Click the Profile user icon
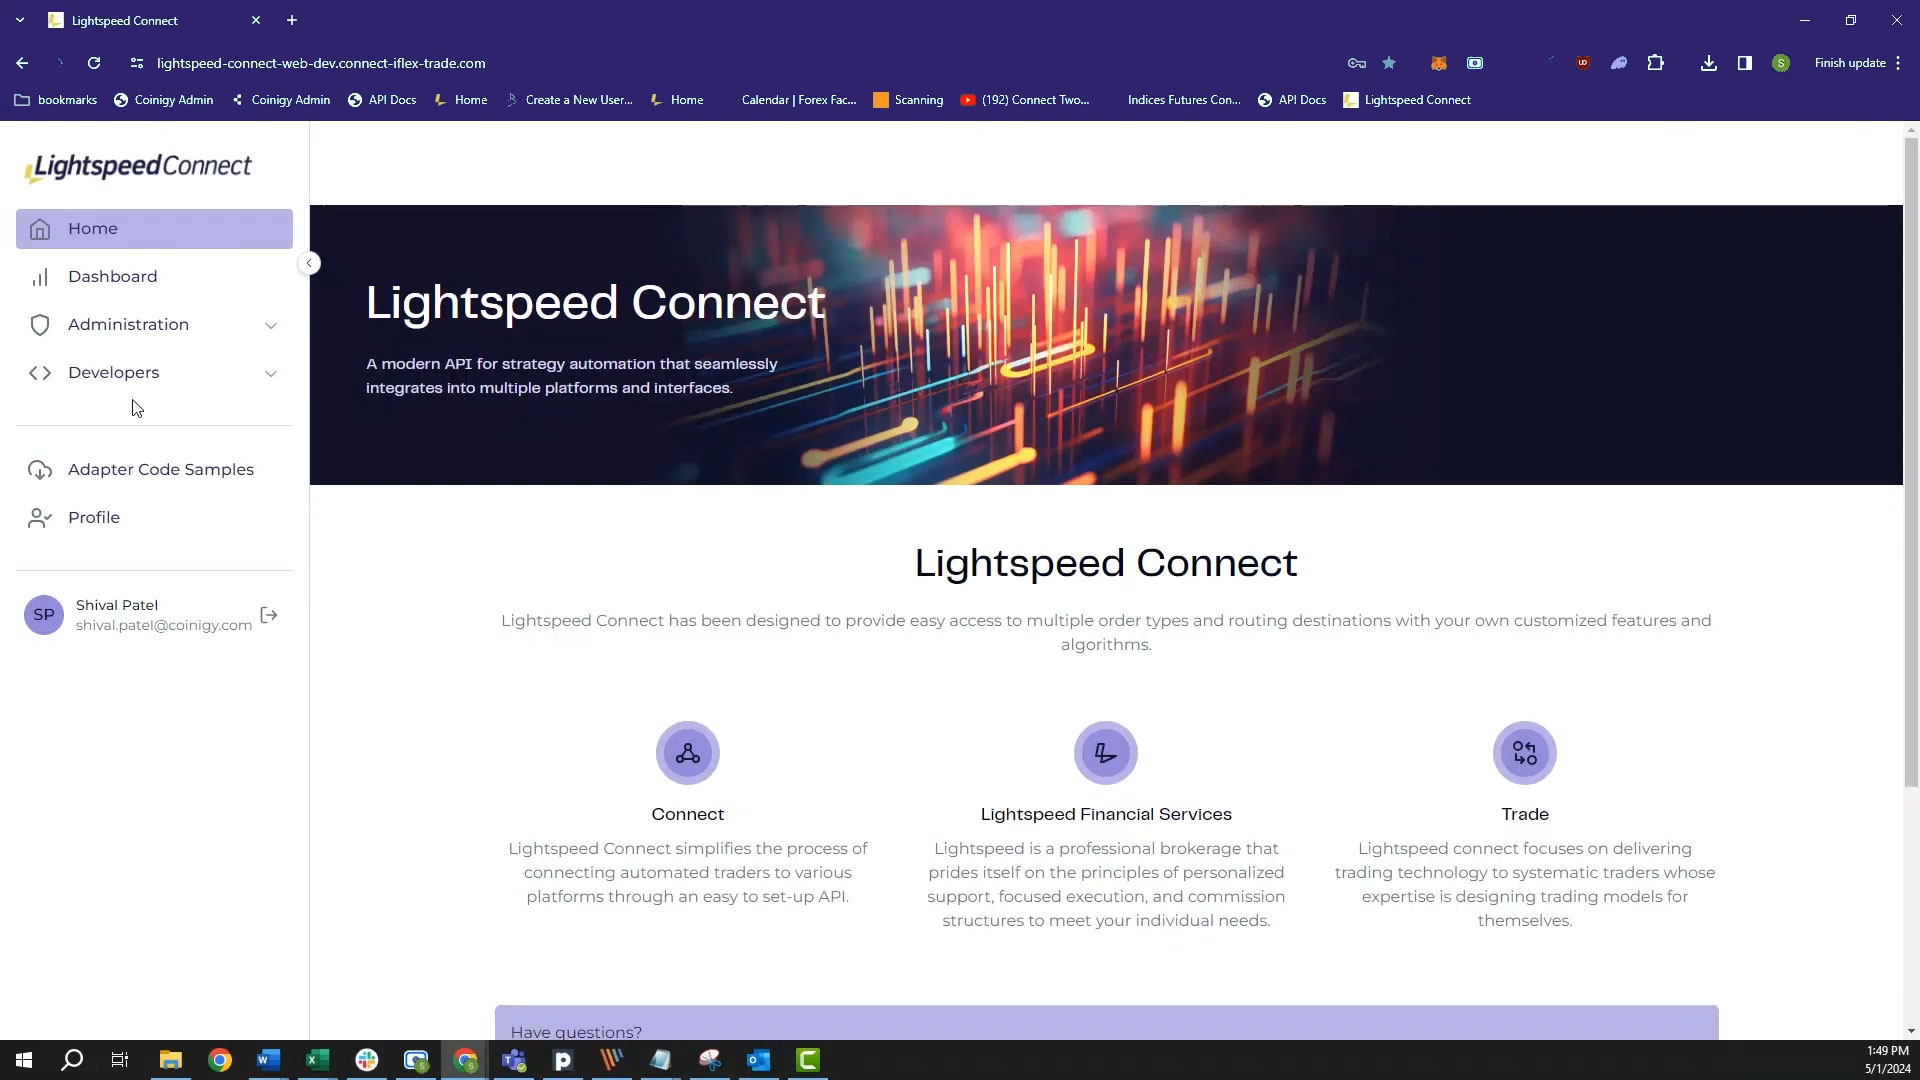 click(40, 517)
